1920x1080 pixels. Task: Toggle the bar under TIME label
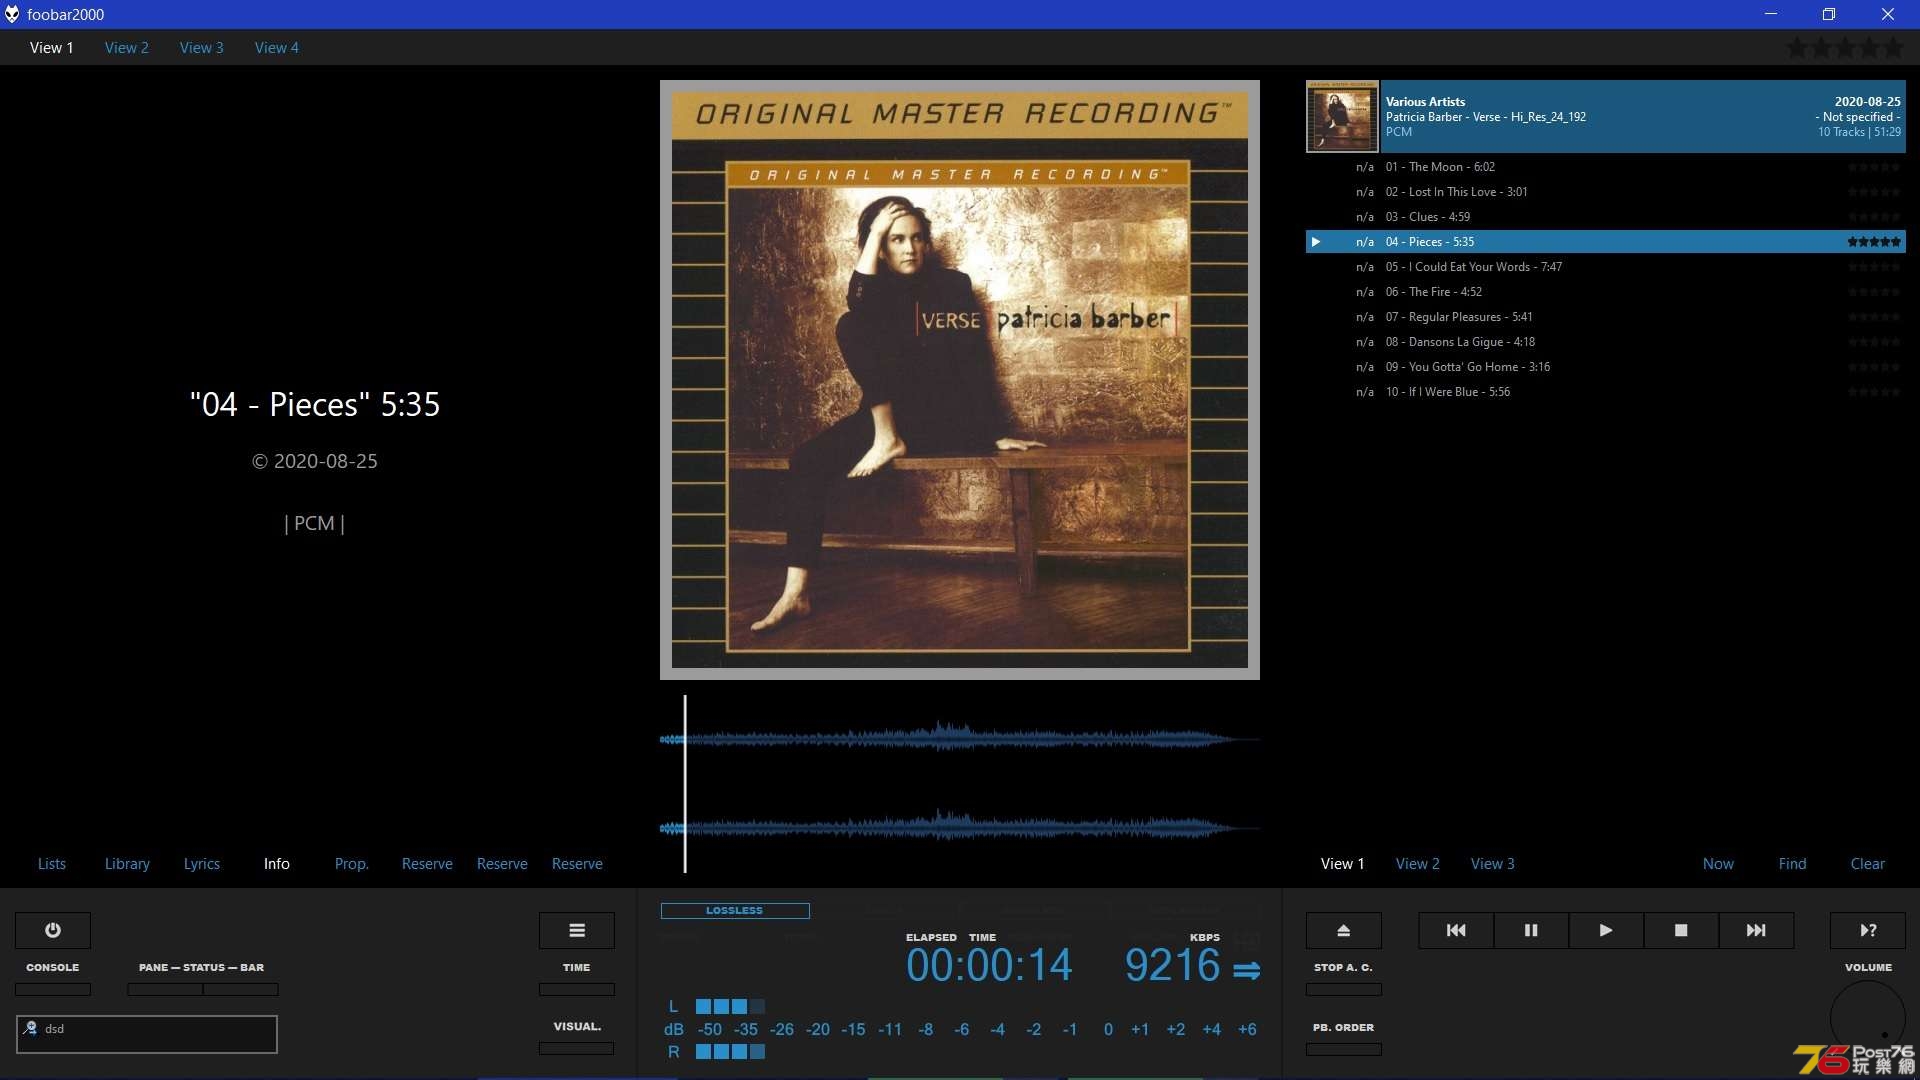point(577,989)
